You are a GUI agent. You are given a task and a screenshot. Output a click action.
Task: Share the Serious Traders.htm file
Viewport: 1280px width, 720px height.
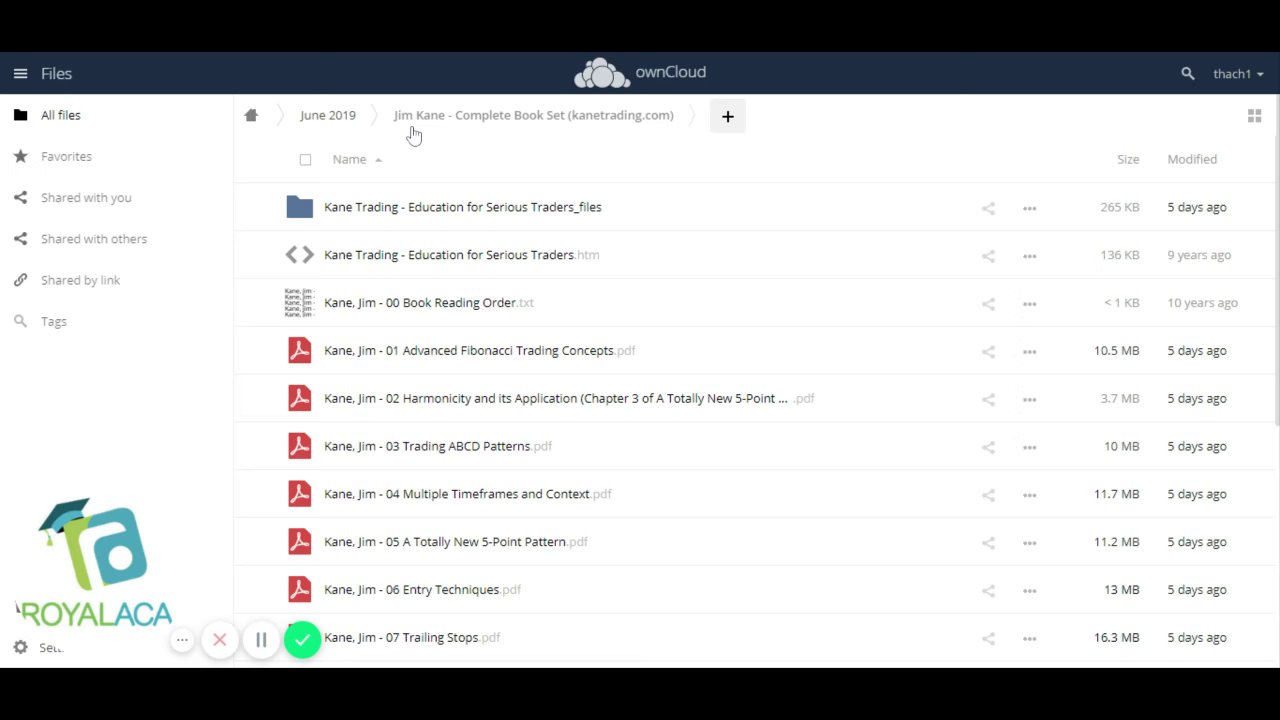coord(988,256)
